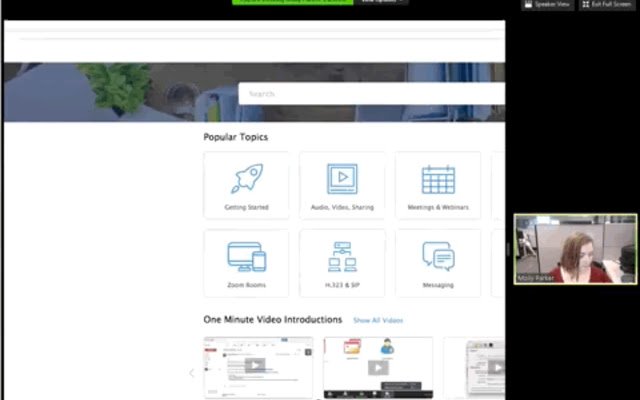This screenshot has height=400, width=640.
Task: Open the Zoom Rooms devices icon
Action: 247,257
